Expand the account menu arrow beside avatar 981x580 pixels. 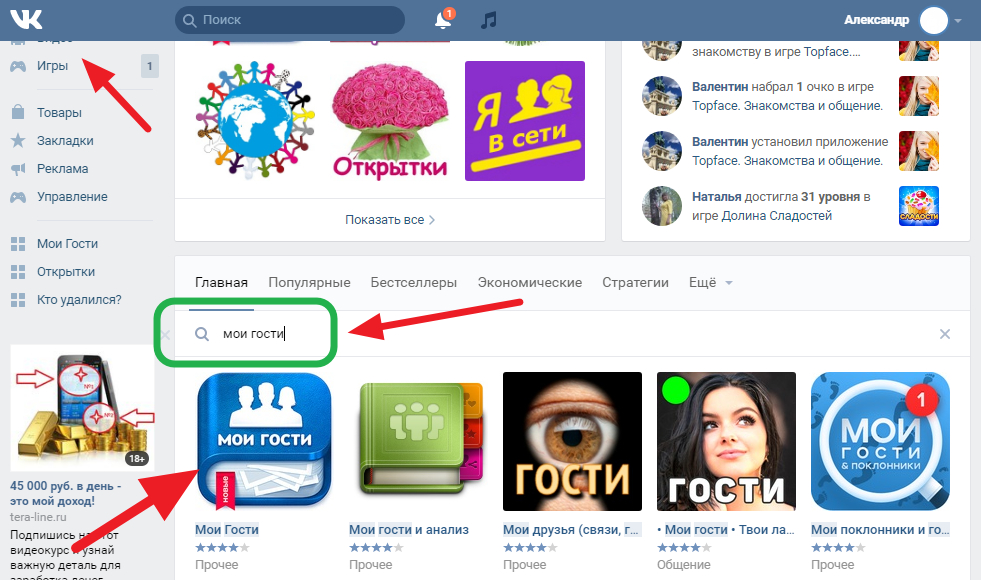[958, 21]
